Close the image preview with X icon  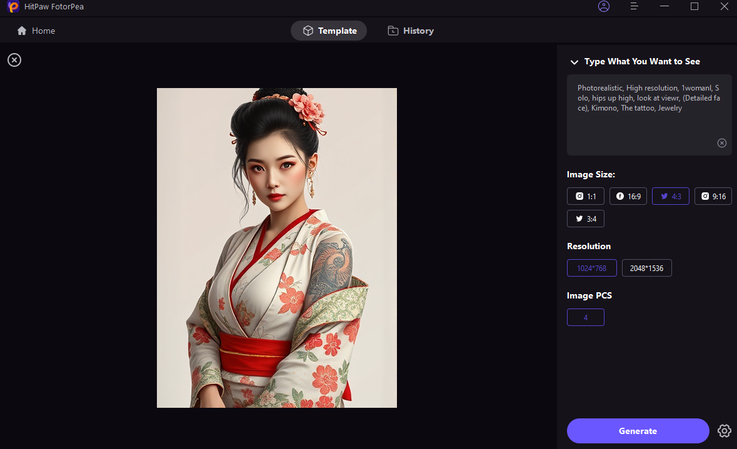tap(14, 60)
